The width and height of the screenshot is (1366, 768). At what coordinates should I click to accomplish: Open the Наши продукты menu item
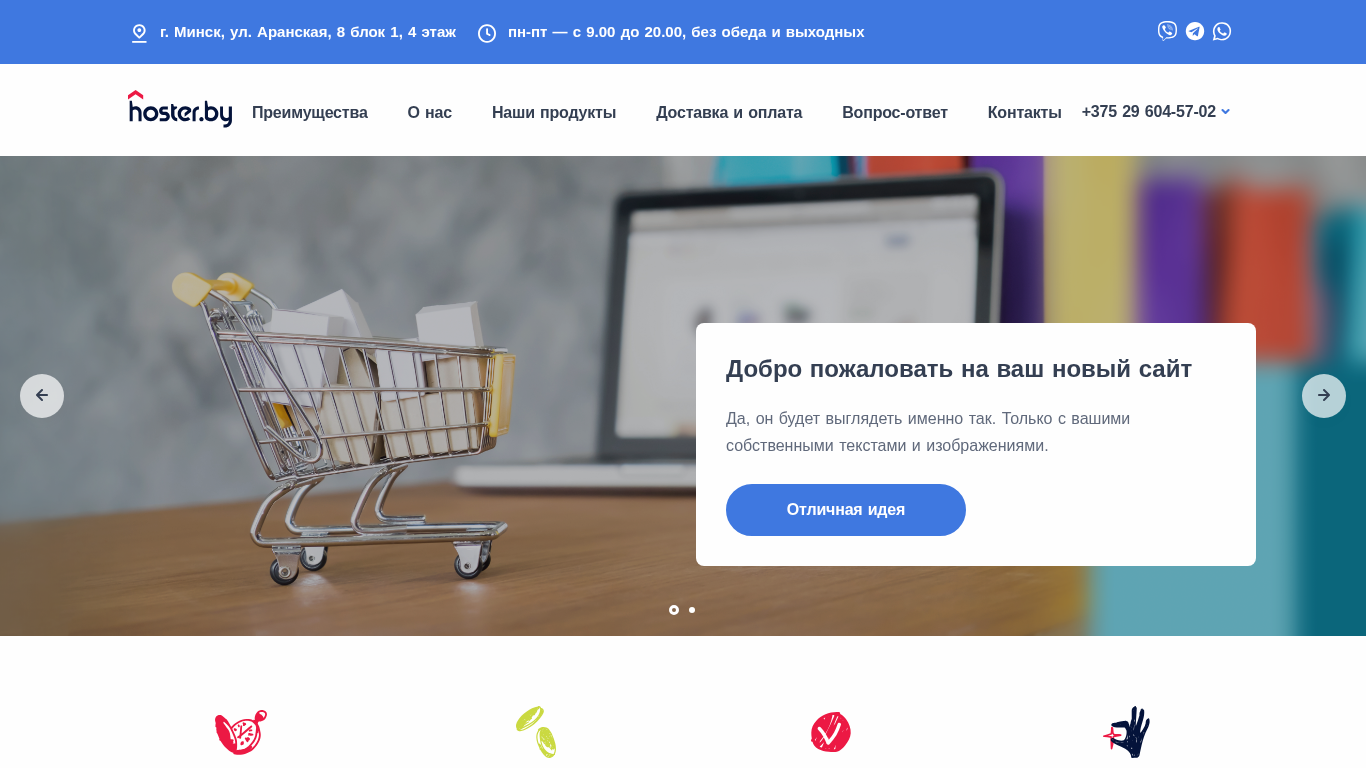click(554, 113)
